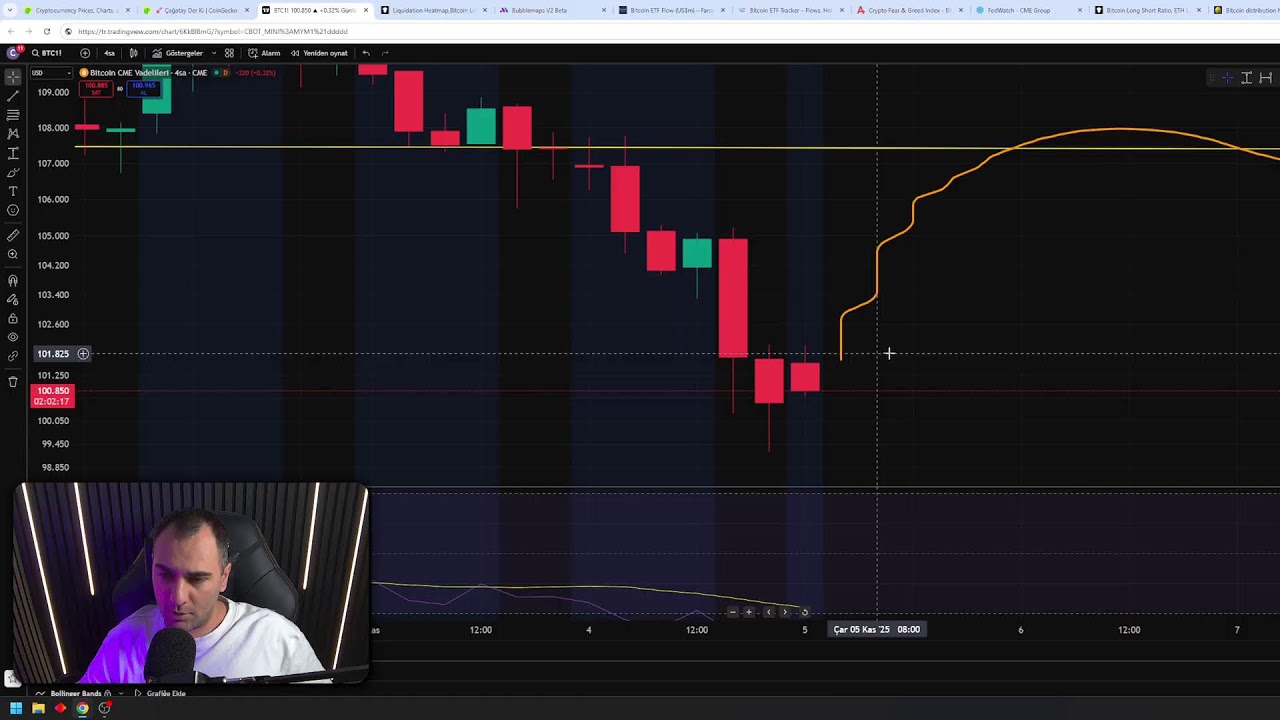Toggle stay-in-drawing-mode pencil lock
Image resolution: width=1280 pixels, height=720 pixels.
point(13,300)
